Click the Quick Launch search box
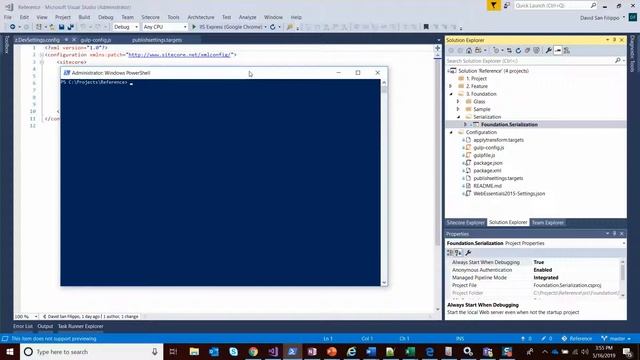 click(555, 5)
